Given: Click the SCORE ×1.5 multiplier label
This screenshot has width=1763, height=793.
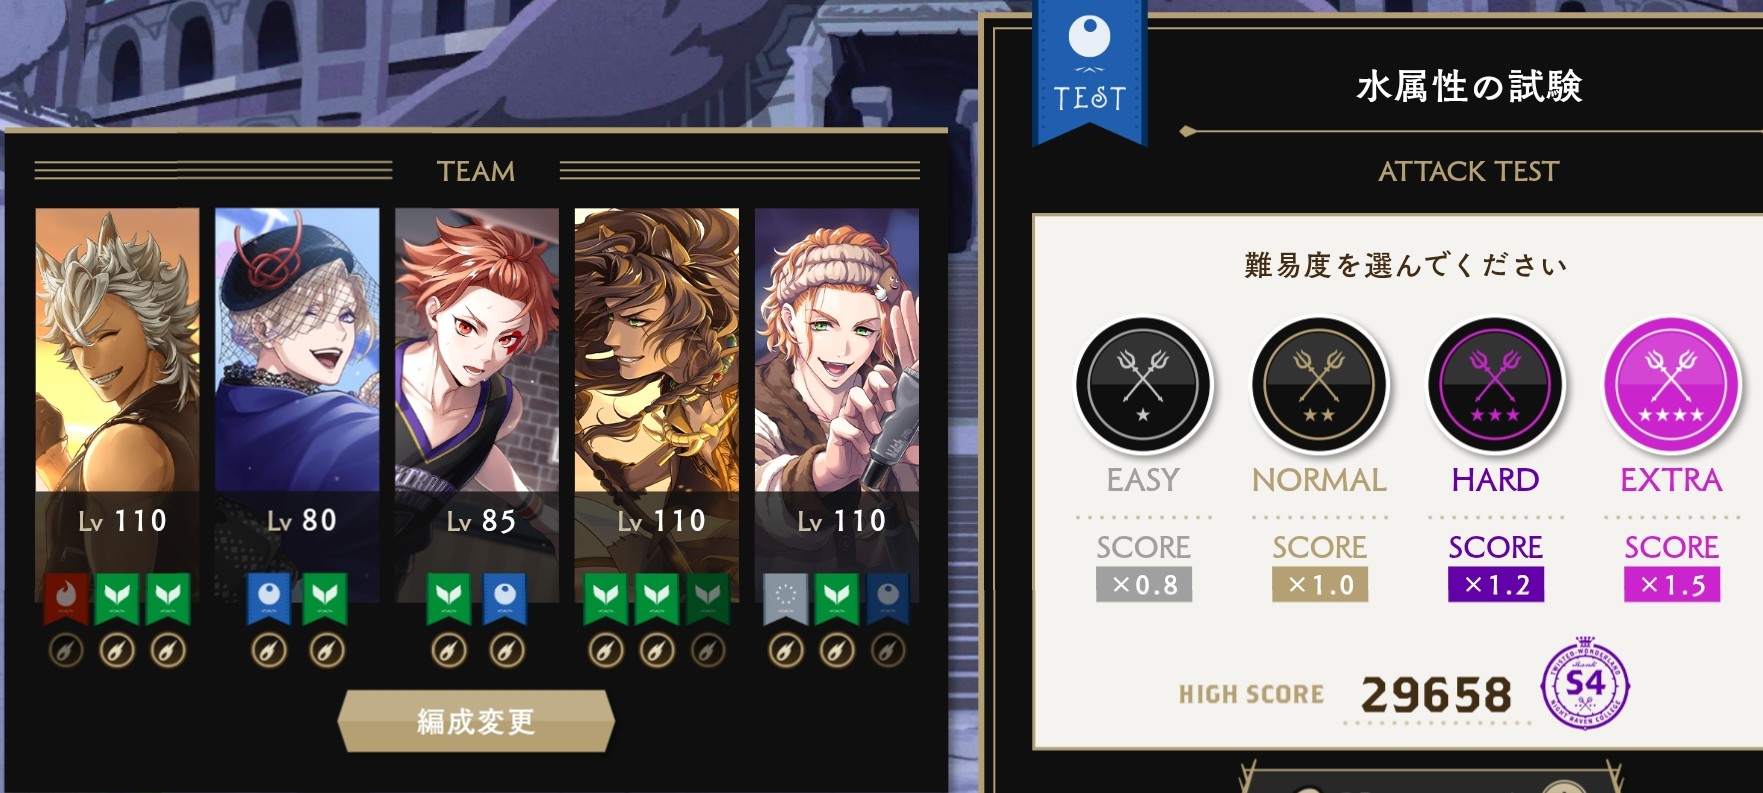Looking at the screenshot, I should (1671, 567).
